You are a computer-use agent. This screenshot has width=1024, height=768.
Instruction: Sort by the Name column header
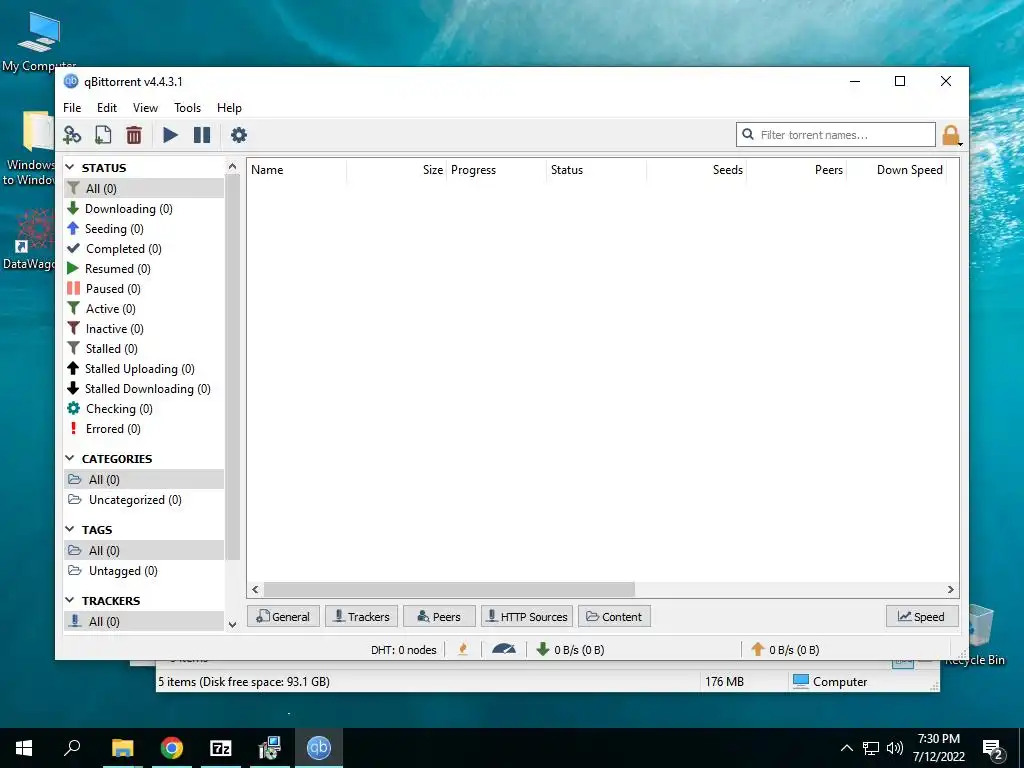click(x=296, y=170)
